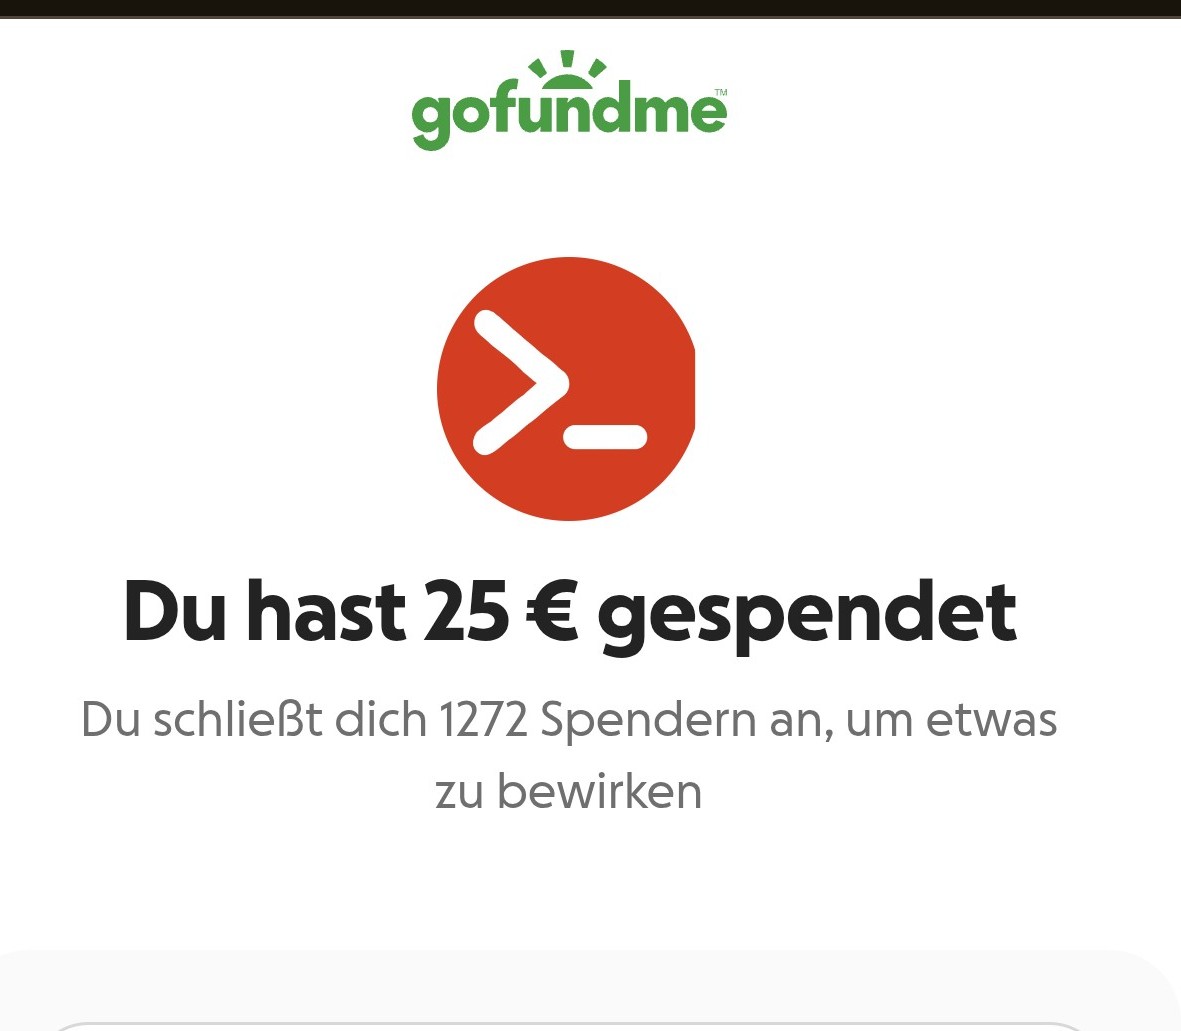The width and height of the screenshot is (1181, 1031).
Task: Click the TM trademark mark
Action: coord(721,93)
